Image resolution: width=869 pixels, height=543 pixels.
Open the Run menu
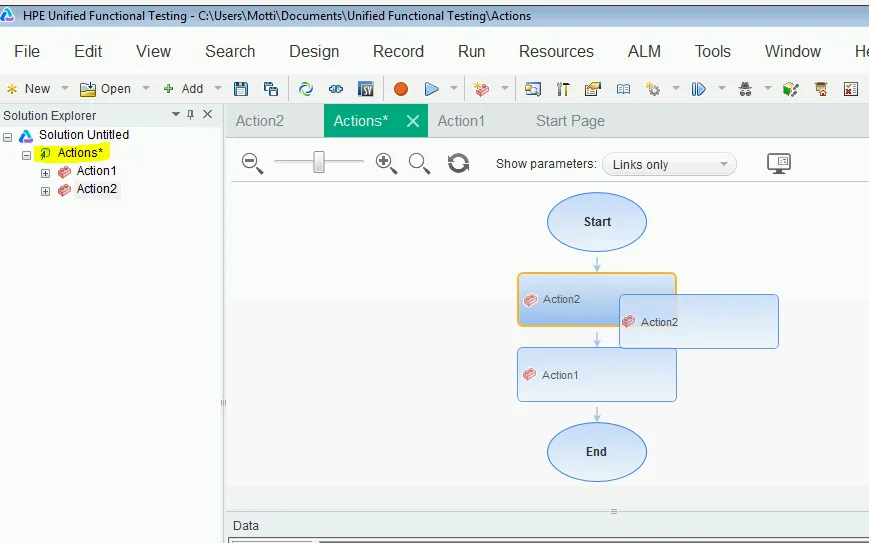tap(471, 52)
